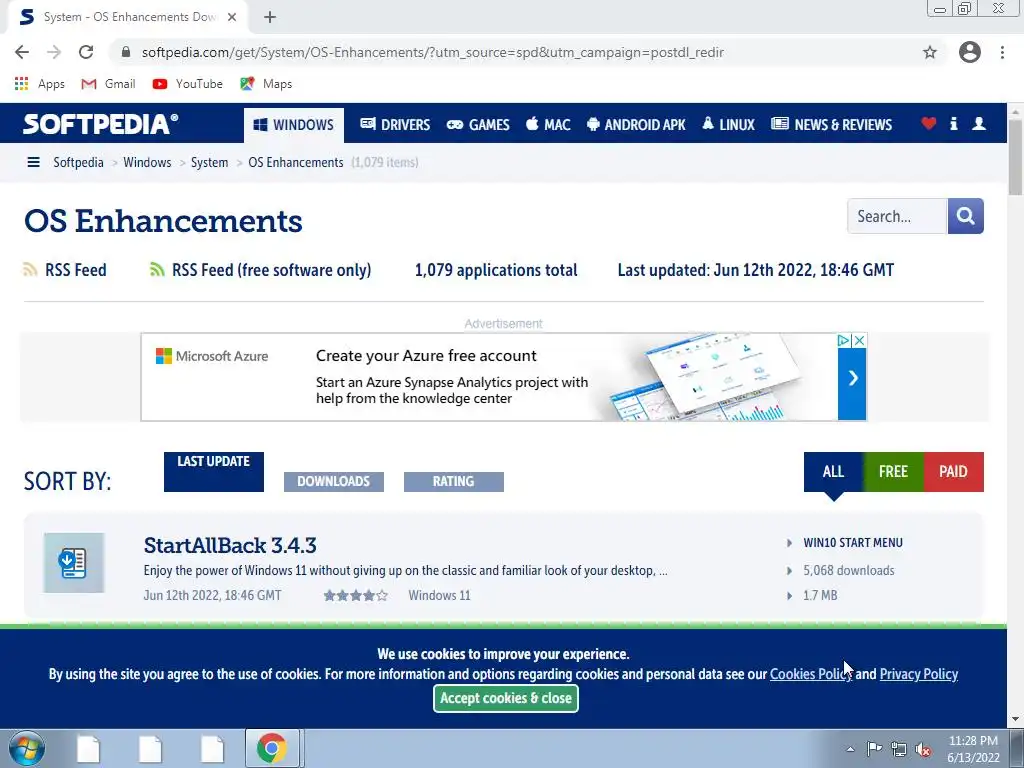This screenshot has width=1024, height=768.
Task: Click the Action Center flag tray icon
Action: coord(874,748)
